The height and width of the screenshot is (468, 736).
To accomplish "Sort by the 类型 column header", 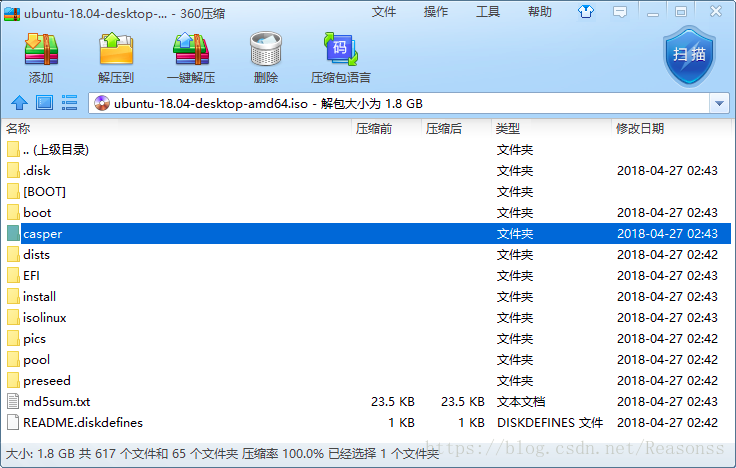I will tap(552, 129).
